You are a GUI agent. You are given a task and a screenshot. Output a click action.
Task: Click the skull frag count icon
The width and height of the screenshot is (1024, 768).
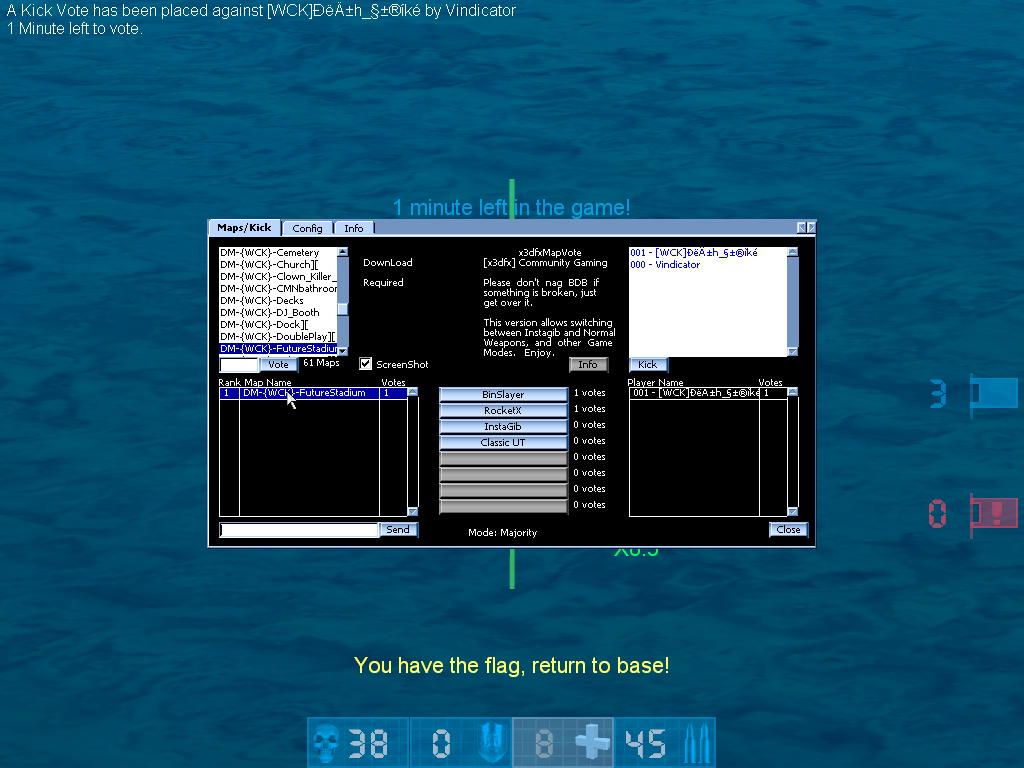pos(324,743)
